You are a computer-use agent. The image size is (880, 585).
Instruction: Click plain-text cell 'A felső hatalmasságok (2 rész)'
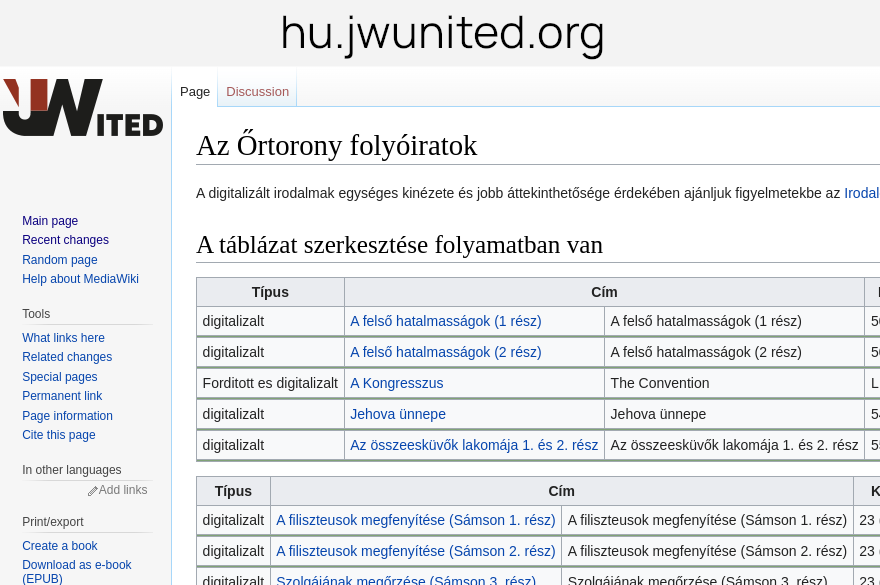pyautogui.click(x=734, y=352)
